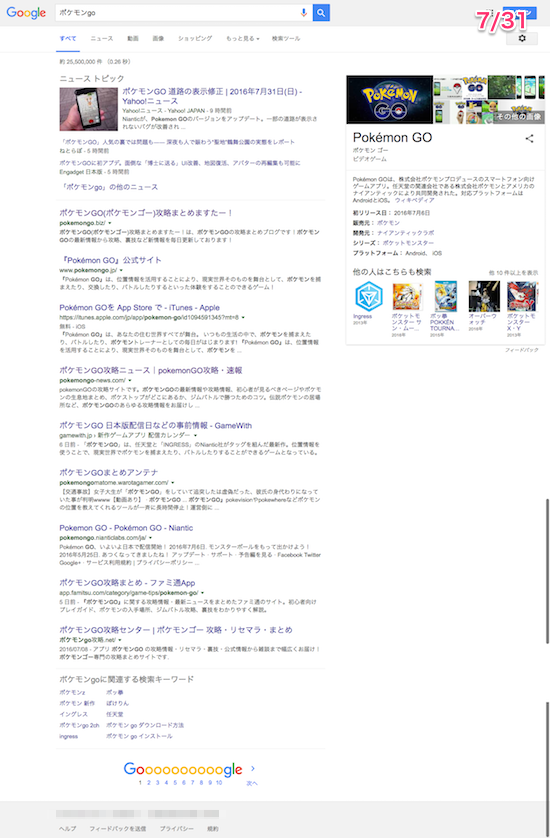Click related search 任天堂
Image resolution: width=550 pixels, height=838 pixels.
tap(114, 715)
